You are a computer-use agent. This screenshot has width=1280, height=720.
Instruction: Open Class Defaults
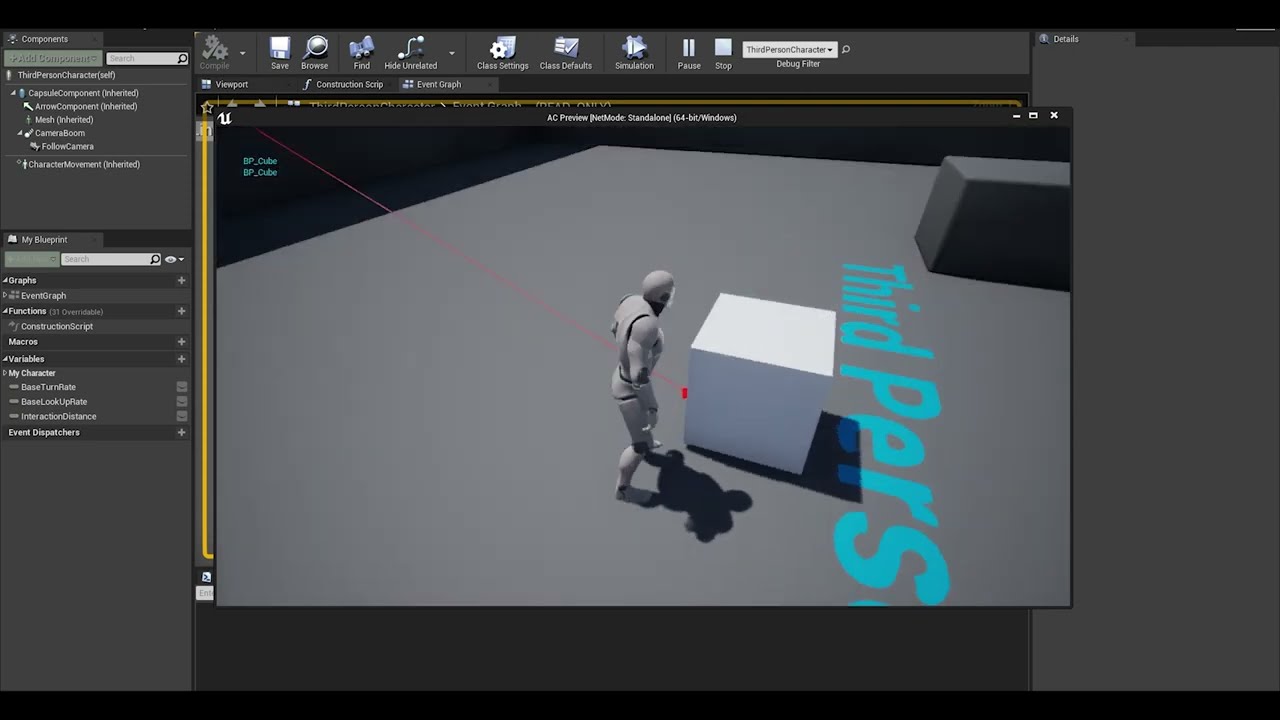pos(566,52)
